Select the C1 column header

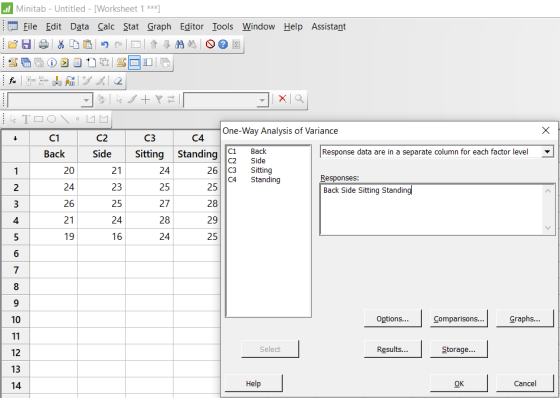(x=54, y=138)
